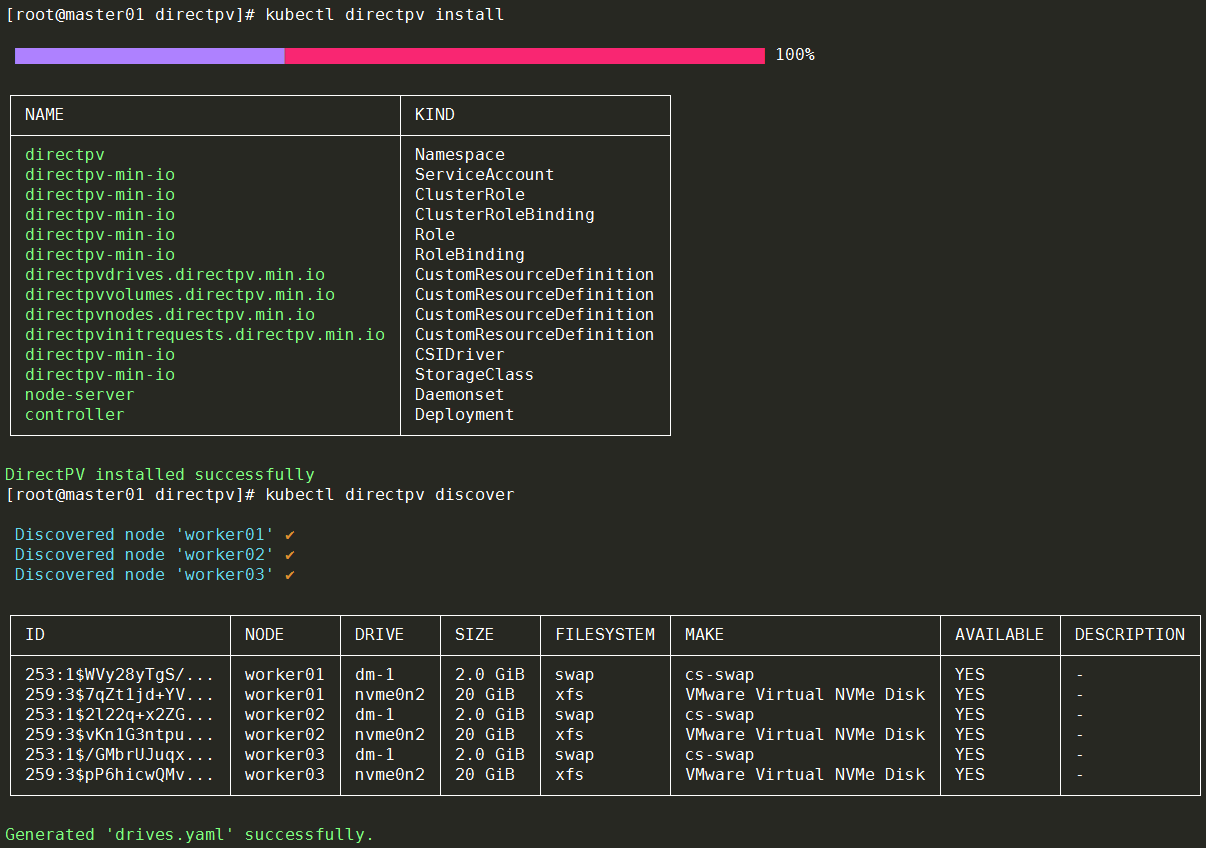Click the pink segment of the progress bar
1206x848 pixels.
(524, 55)
